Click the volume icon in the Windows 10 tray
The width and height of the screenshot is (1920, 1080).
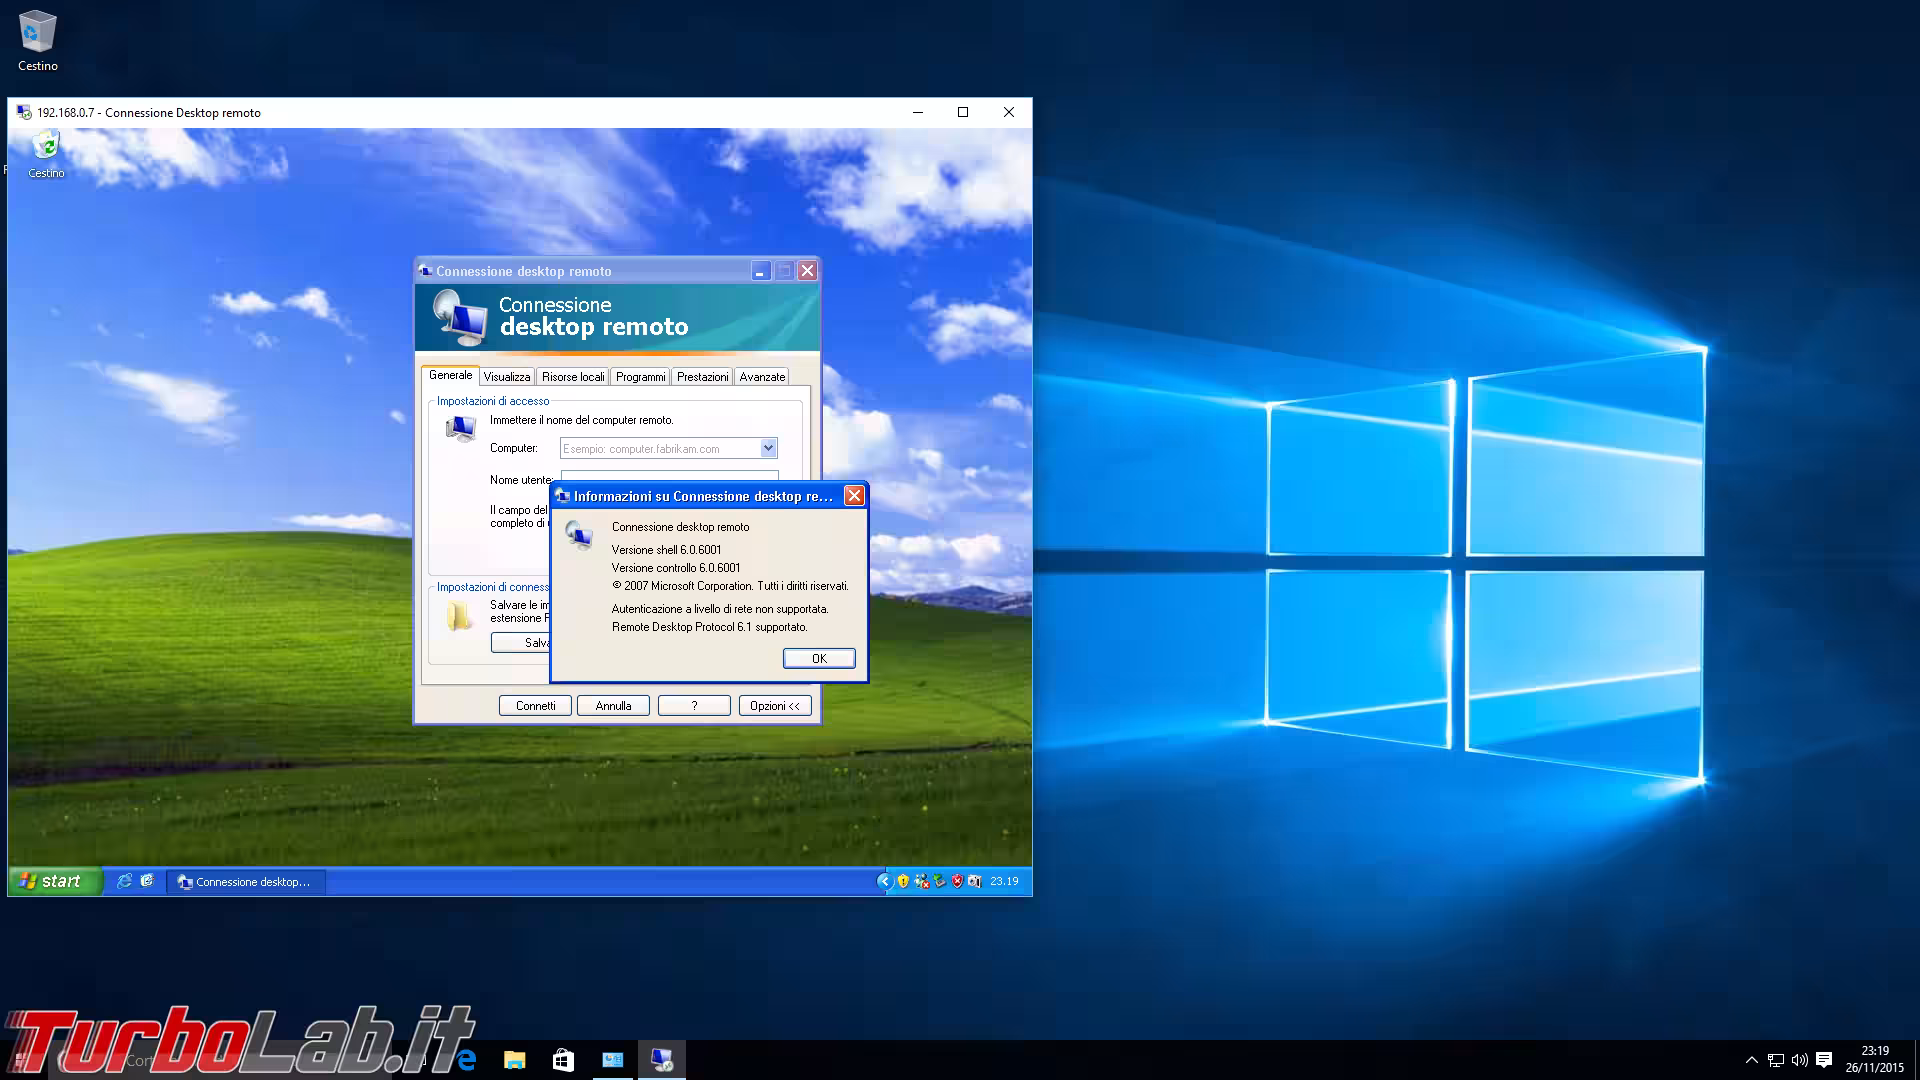tap(1800, 1059)
